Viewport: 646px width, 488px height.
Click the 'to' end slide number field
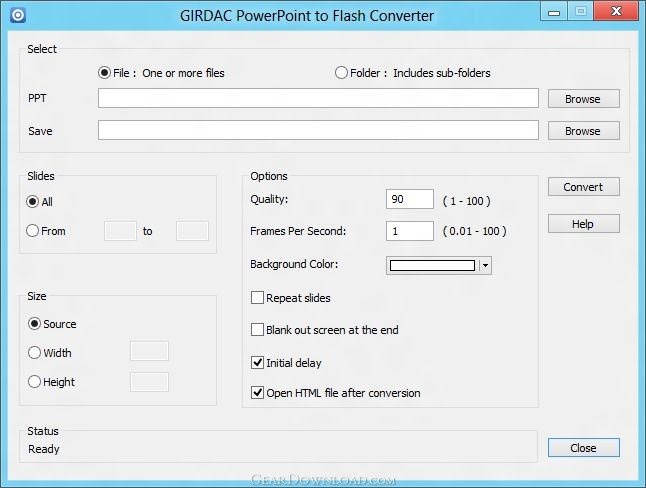tap(192, 231)
